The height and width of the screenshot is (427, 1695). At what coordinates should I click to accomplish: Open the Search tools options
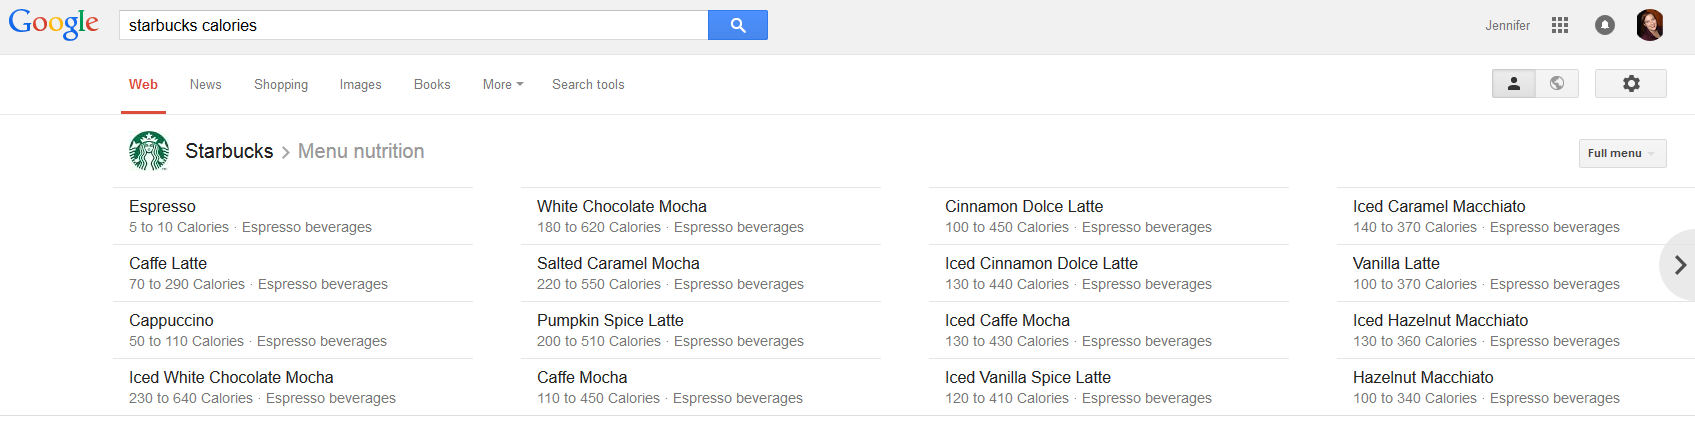[588, 85]
